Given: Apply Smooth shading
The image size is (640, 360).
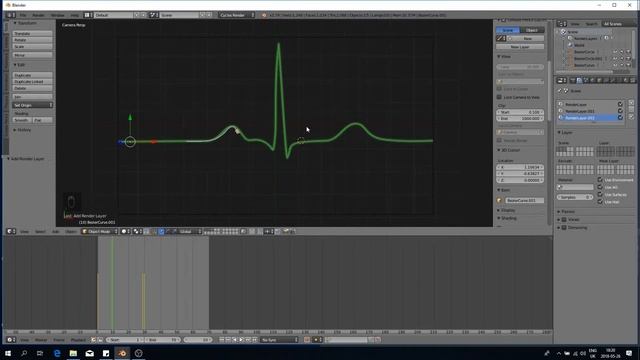Looking at the screenshot, I should (x=22, y=120).
